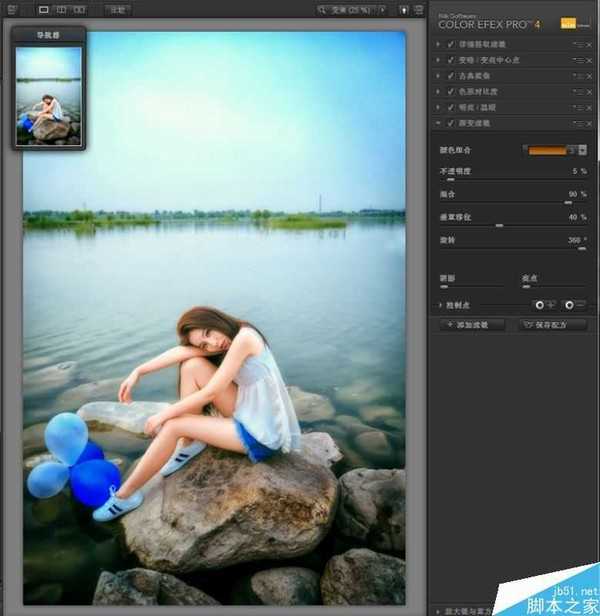Screen dimensions: 600x616
Task: Switch to split preview view icon
Action: coord(61,10)
